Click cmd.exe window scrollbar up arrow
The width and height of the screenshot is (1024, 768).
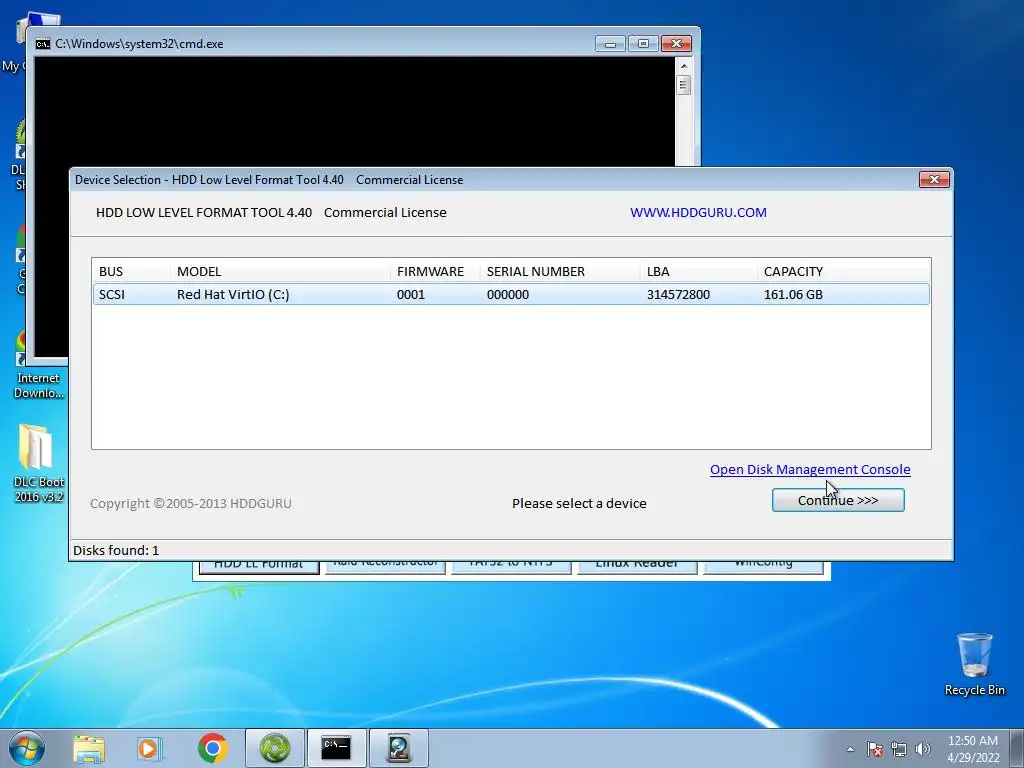[x=684, y=66]
